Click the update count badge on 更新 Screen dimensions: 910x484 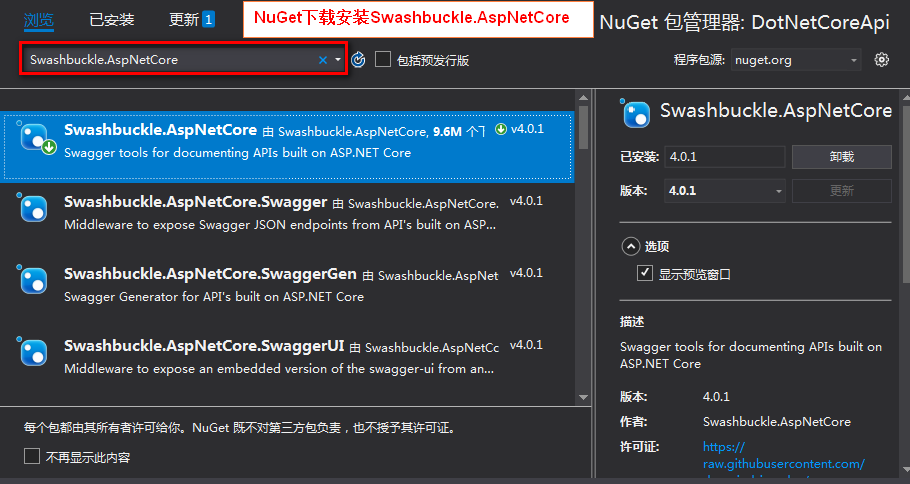tap(208, 20)
